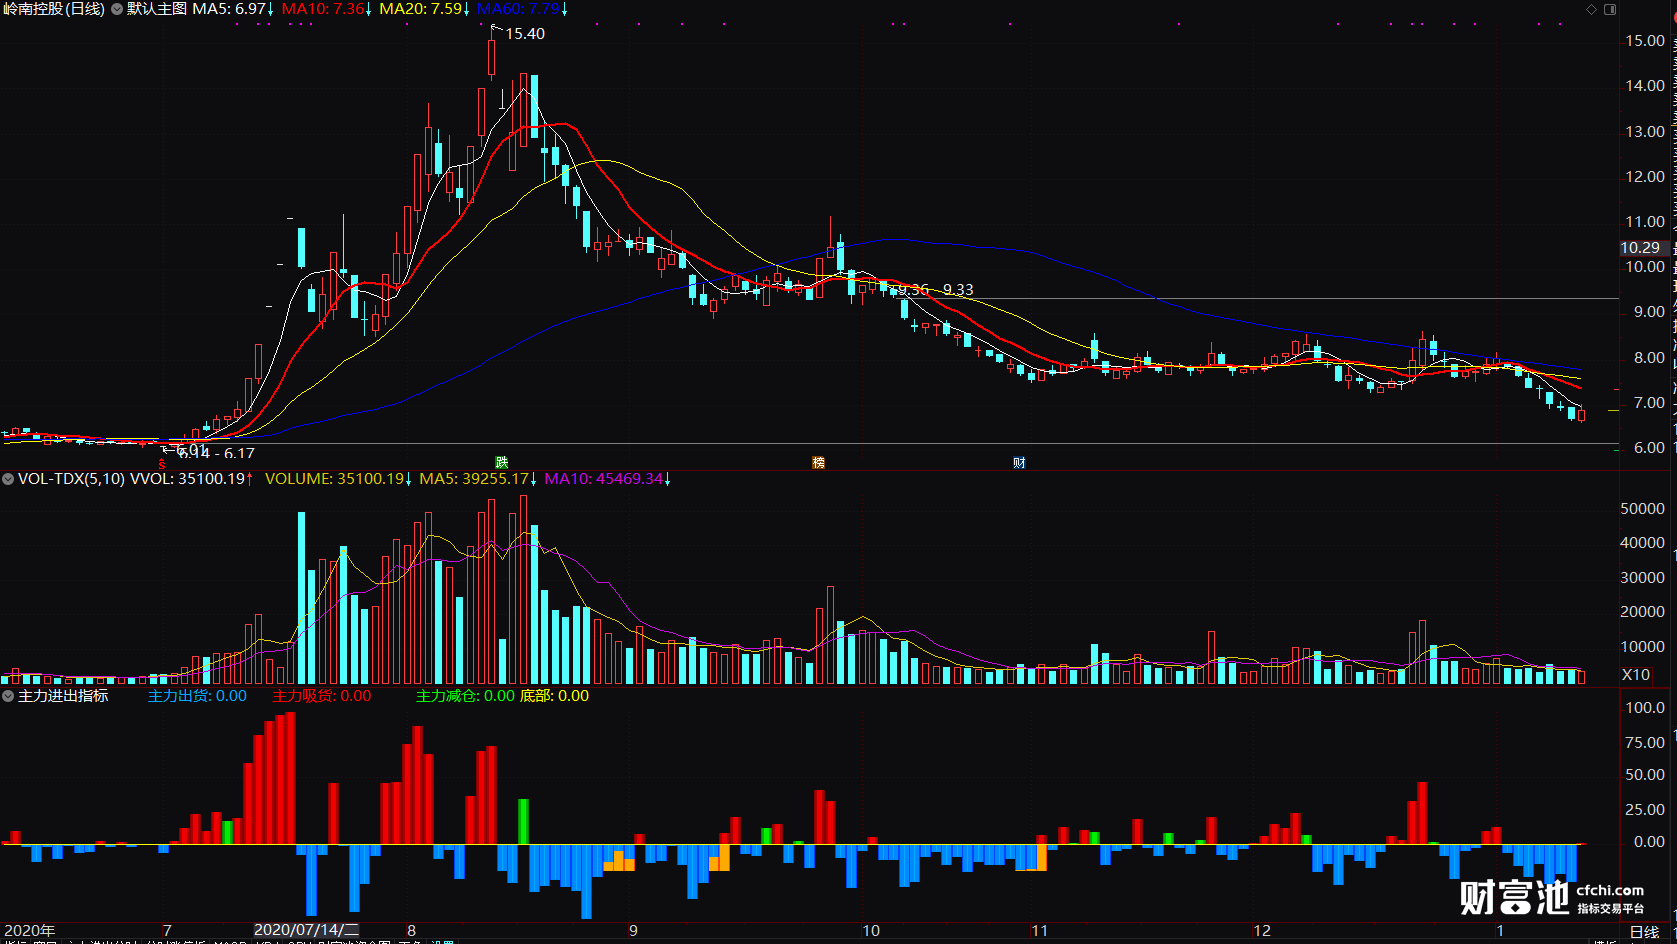The image size is (1677, 944).
Task: Click the 主力吸货: 0.00 label
Action: pyautogui.click(x=322, y=696)
